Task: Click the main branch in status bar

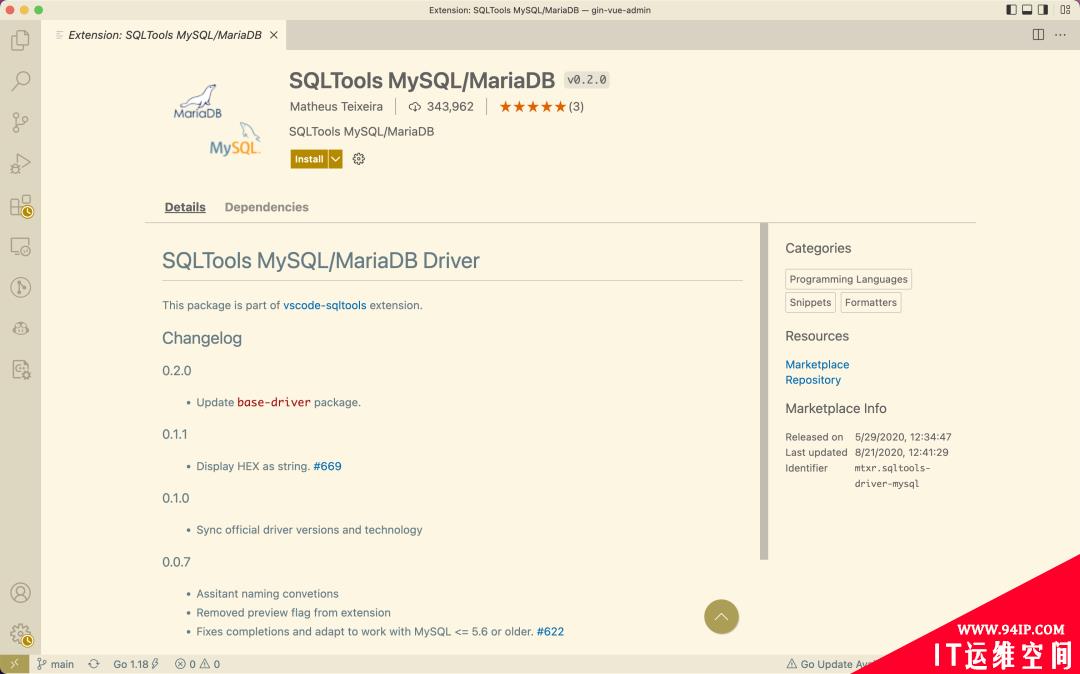Action: pyautogui.click(x=55, y=664)
